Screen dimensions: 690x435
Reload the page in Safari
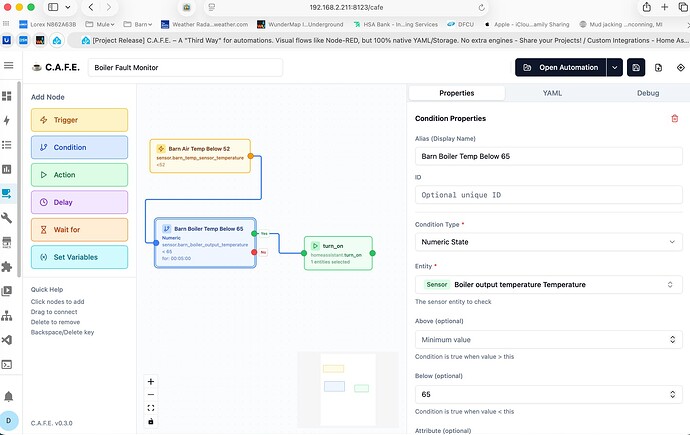(481, 7)
